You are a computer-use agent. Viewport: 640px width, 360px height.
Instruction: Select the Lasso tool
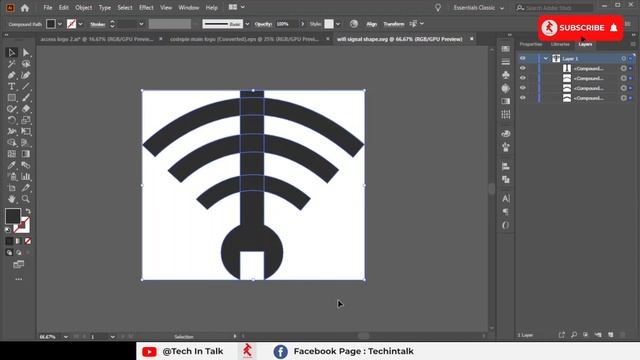tap(26, 64)
